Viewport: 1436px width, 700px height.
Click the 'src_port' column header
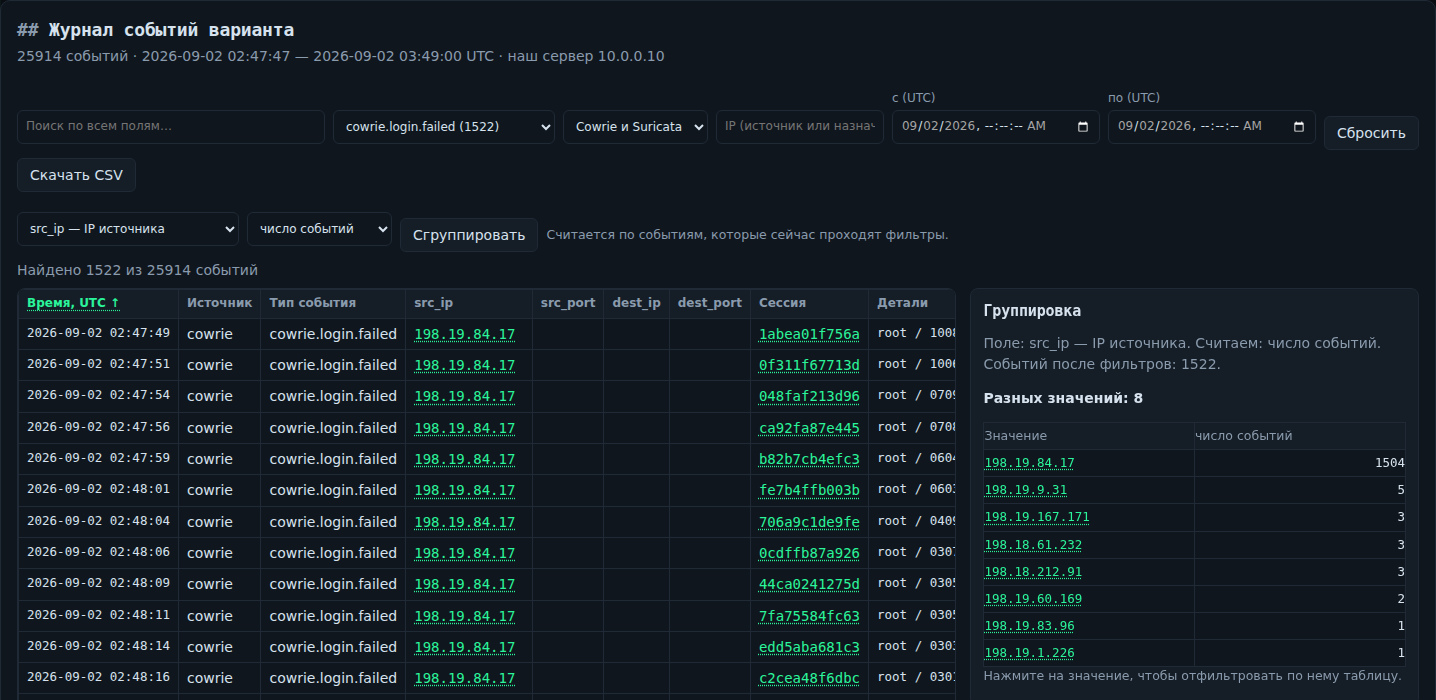[568, 303]
